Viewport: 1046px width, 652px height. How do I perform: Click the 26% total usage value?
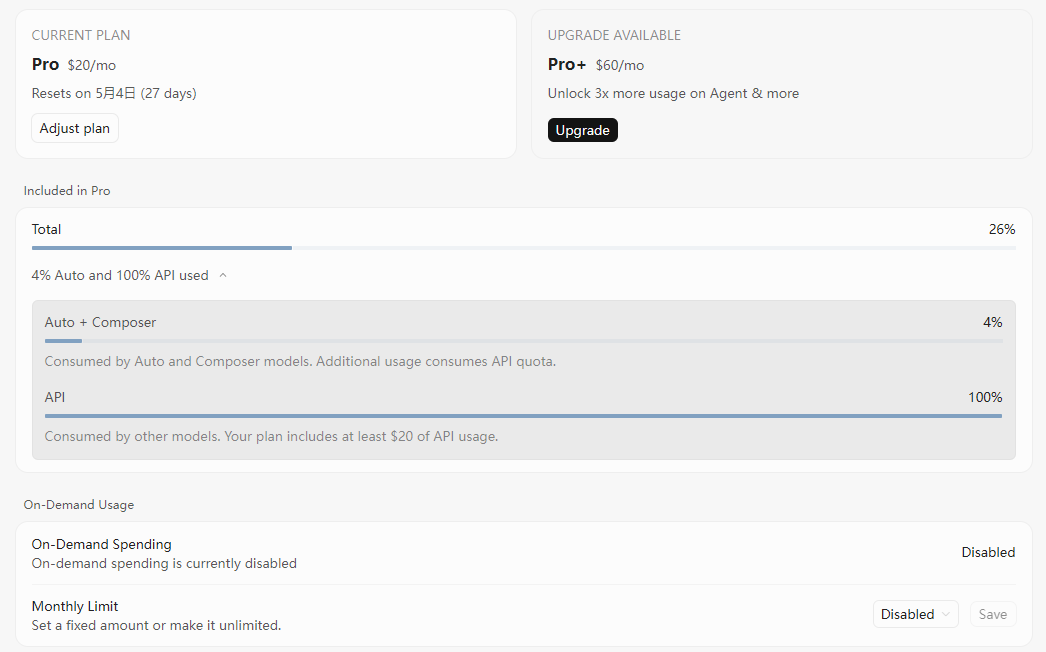pyautogui.click(x=1001, y=229)
